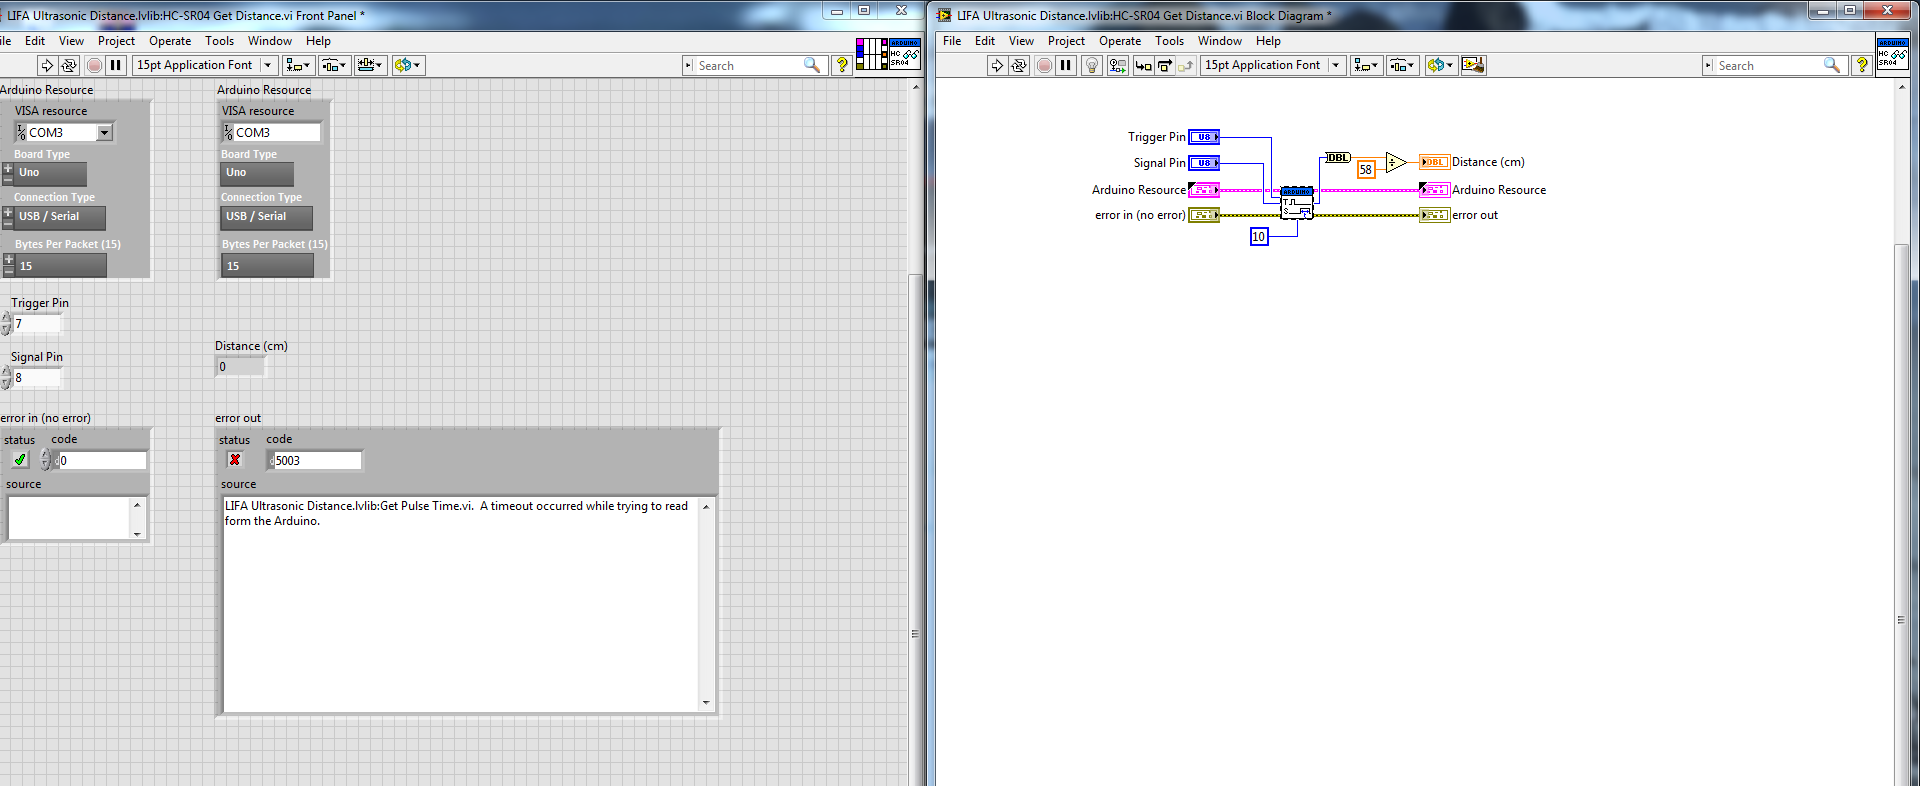This screenshot has height=786, width=1920.
Task: Click HC-SR04 VI icon in Front Panel
Action: click(x=904, y=53)
